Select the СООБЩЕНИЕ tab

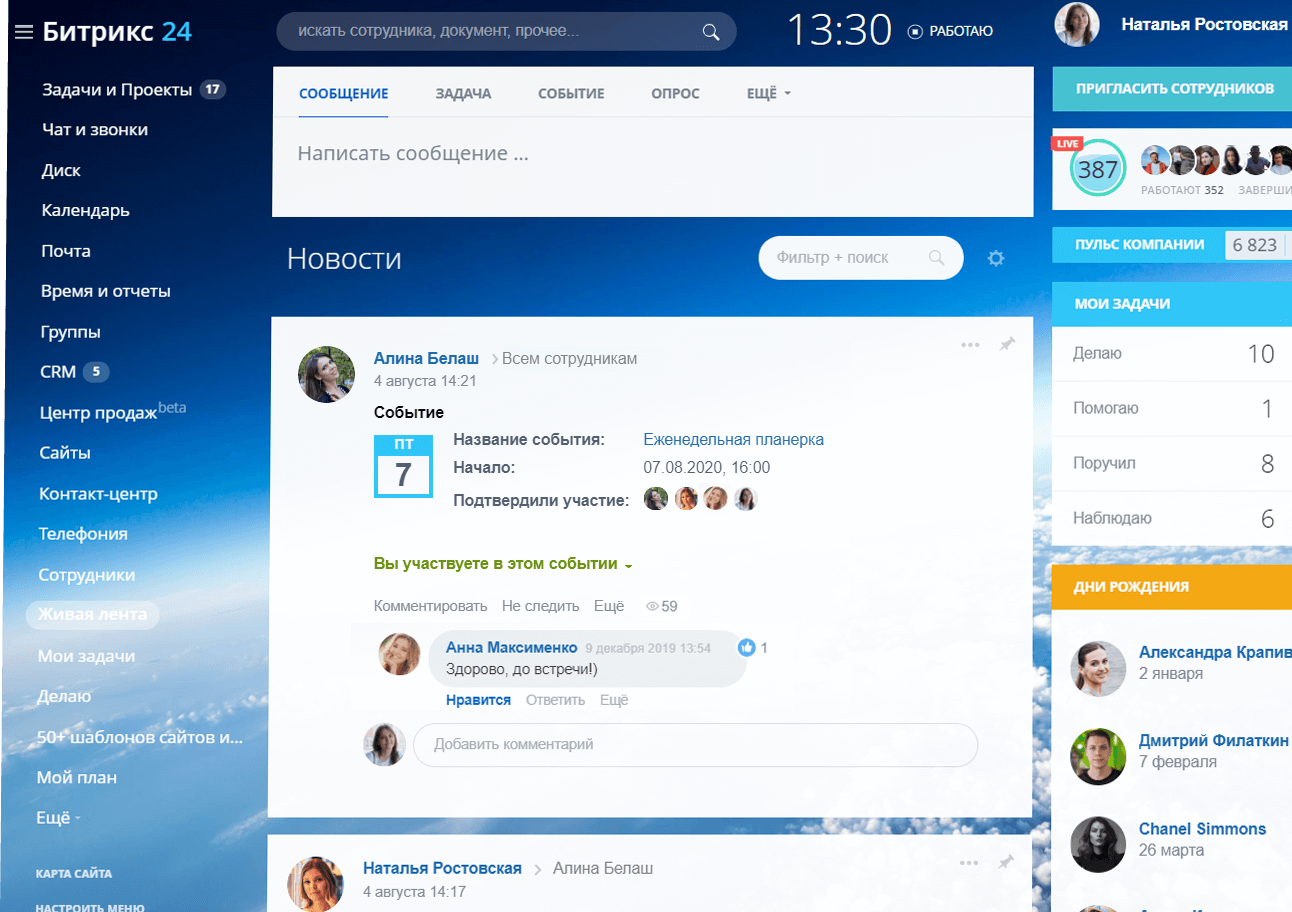[x=343, y=94]
